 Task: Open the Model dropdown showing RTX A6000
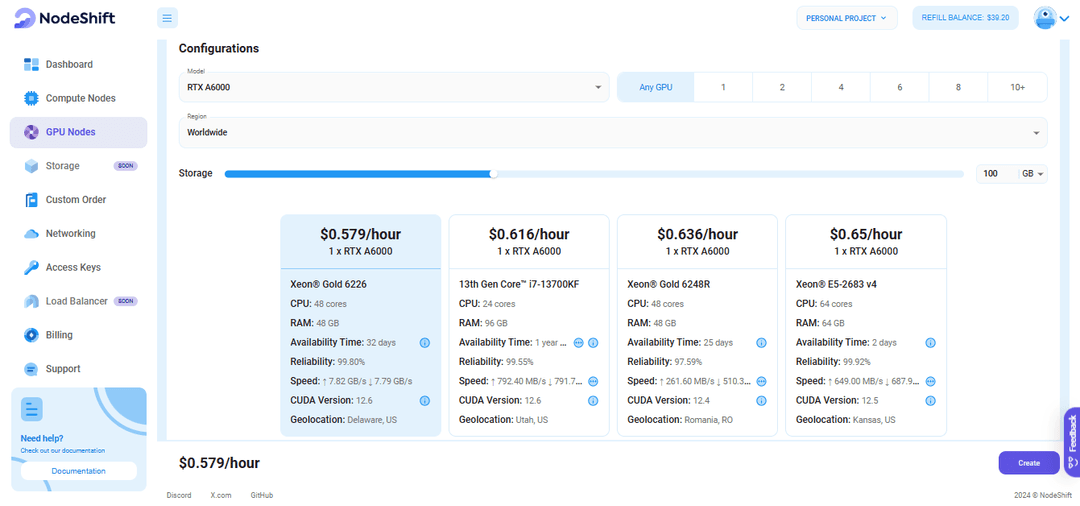[394, 87]
